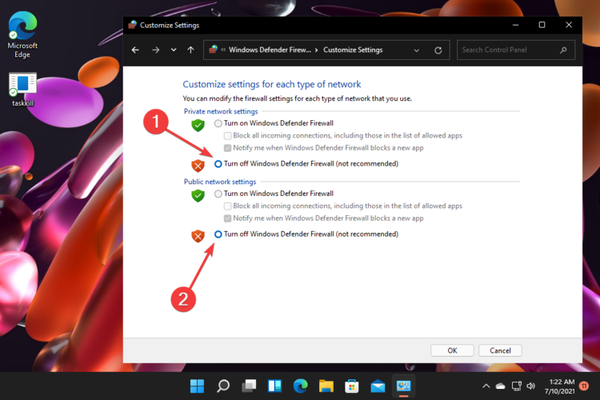This screenshot has height=400, width=600.
Task: Open the Windows Start menu
Action: click(x=197, y=385)
